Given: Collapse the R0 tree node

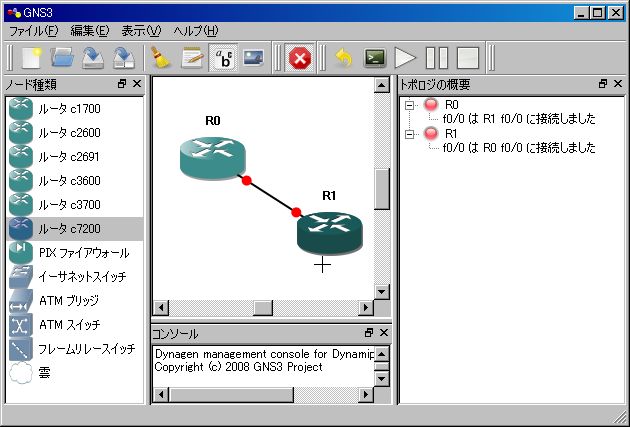Looking at the screenshot, I should [x=409, y=105].
